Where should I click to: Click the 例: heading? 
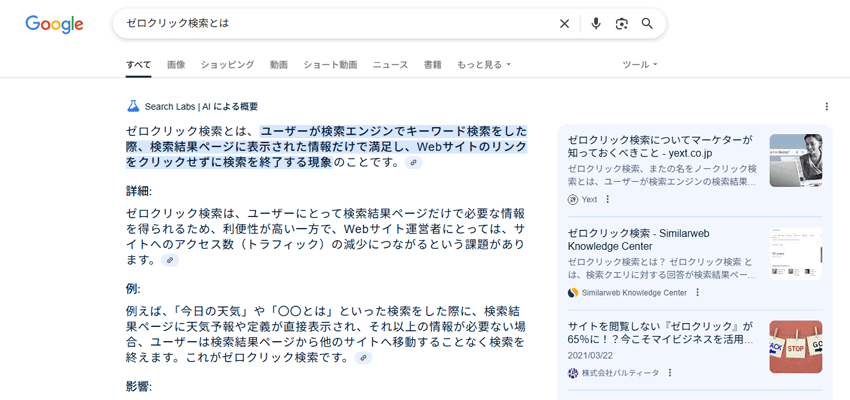coord(133,289)
